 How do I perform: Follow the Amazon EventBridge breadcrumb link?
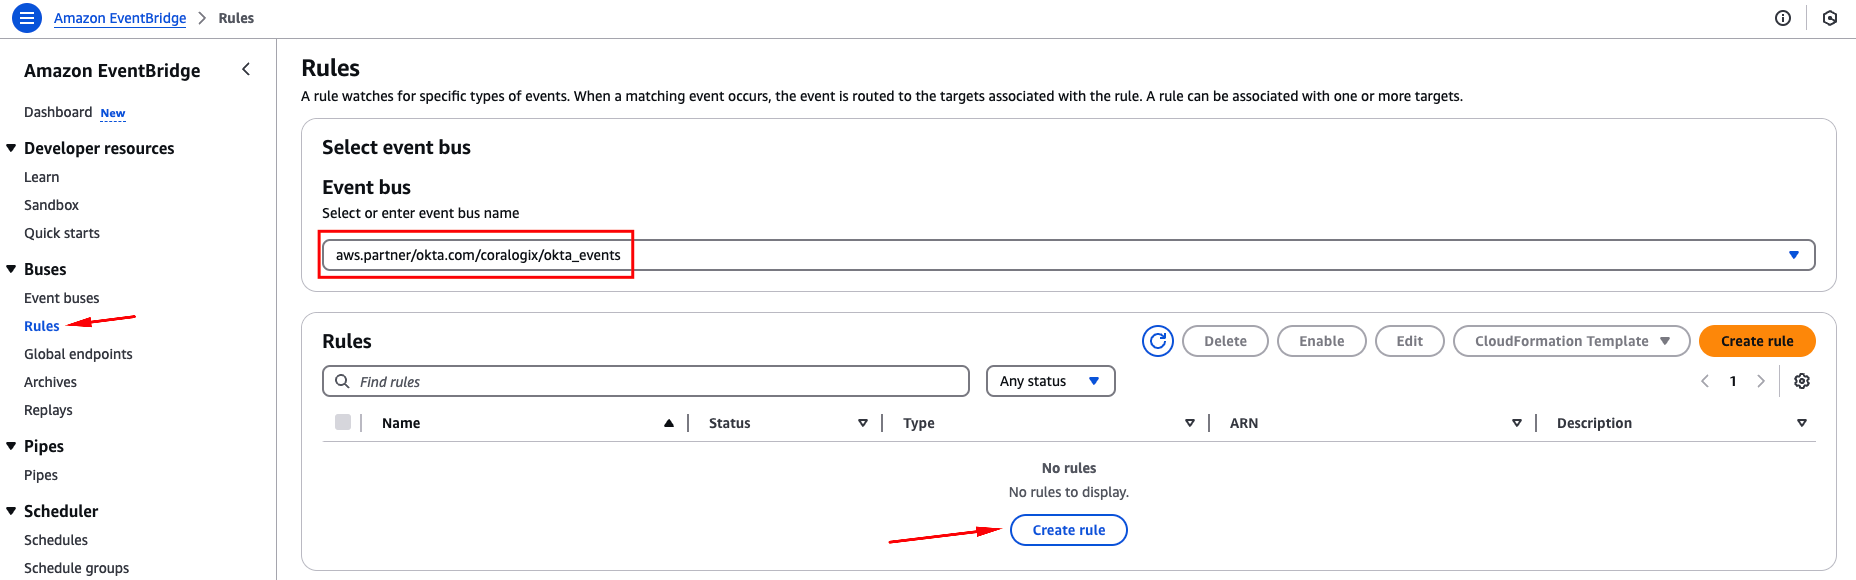120,18
